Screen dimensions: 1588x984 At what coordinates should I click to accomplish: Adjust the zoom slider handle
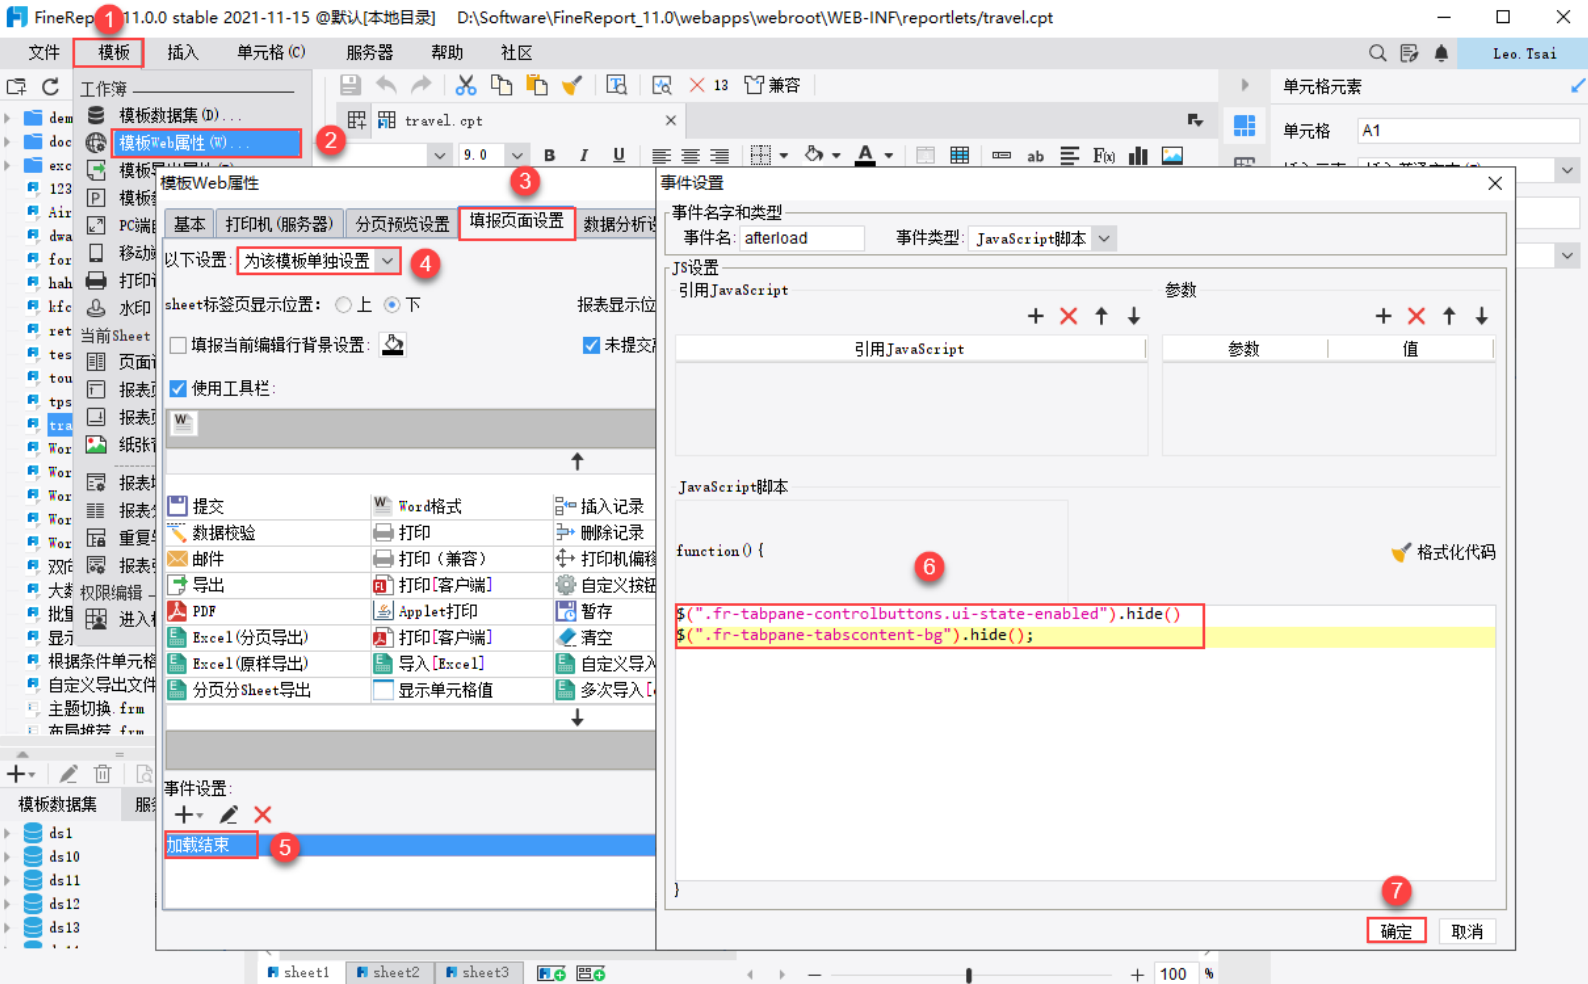pyautogui.click(x=968, y=974)
